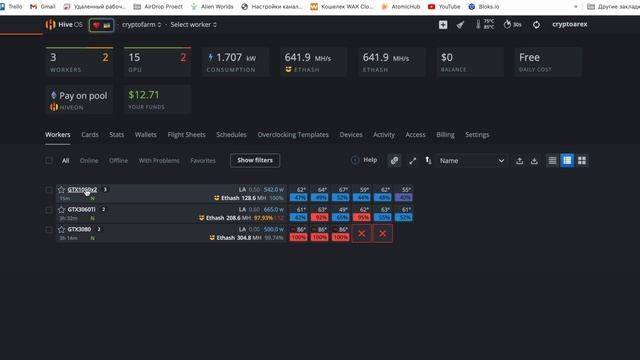This screenshot has height=360, width=640.
Task: Filter workers by Offline
Action: pyautogui.click(x=118, y=161)
